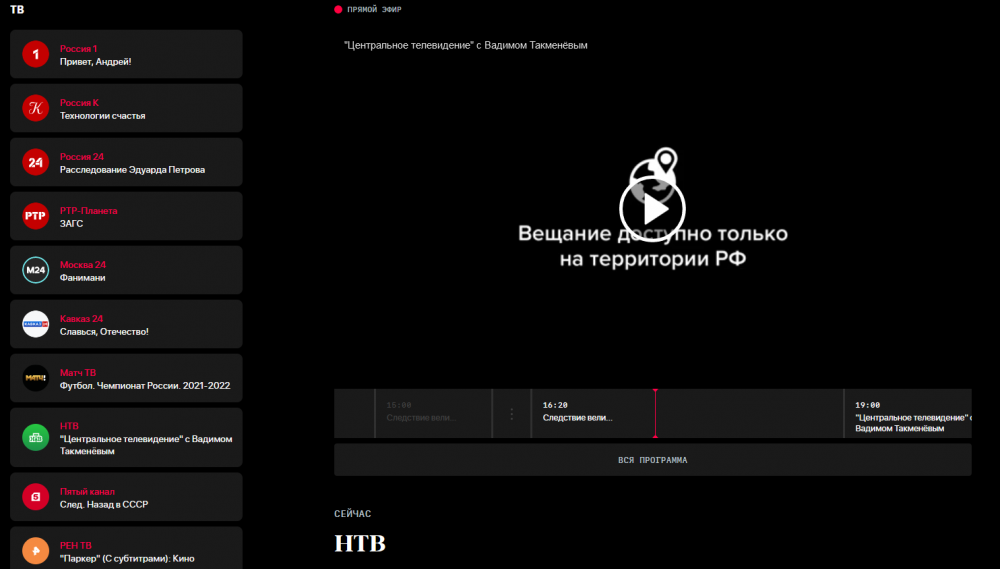The image size is (1000, 569).
Task: Click the Пятый канал channel logo
Action: (x=36, y=497)
